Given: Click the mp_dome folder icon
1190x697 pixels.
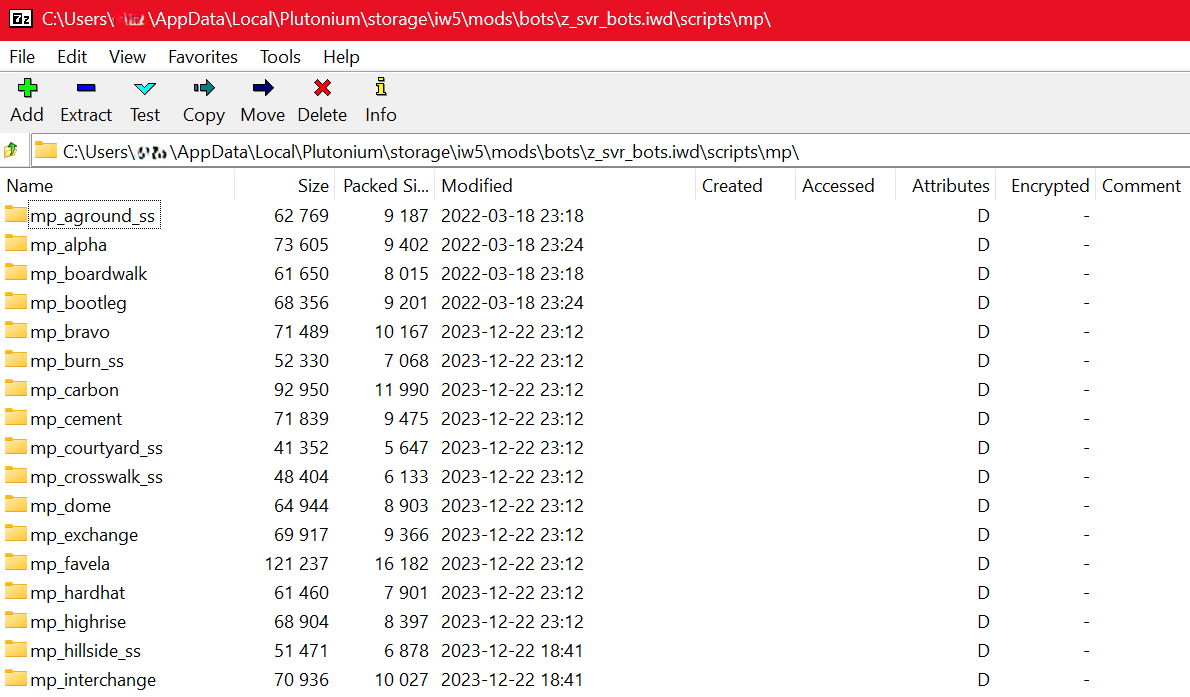Looking at the screenshot, I should pos(16,504).
